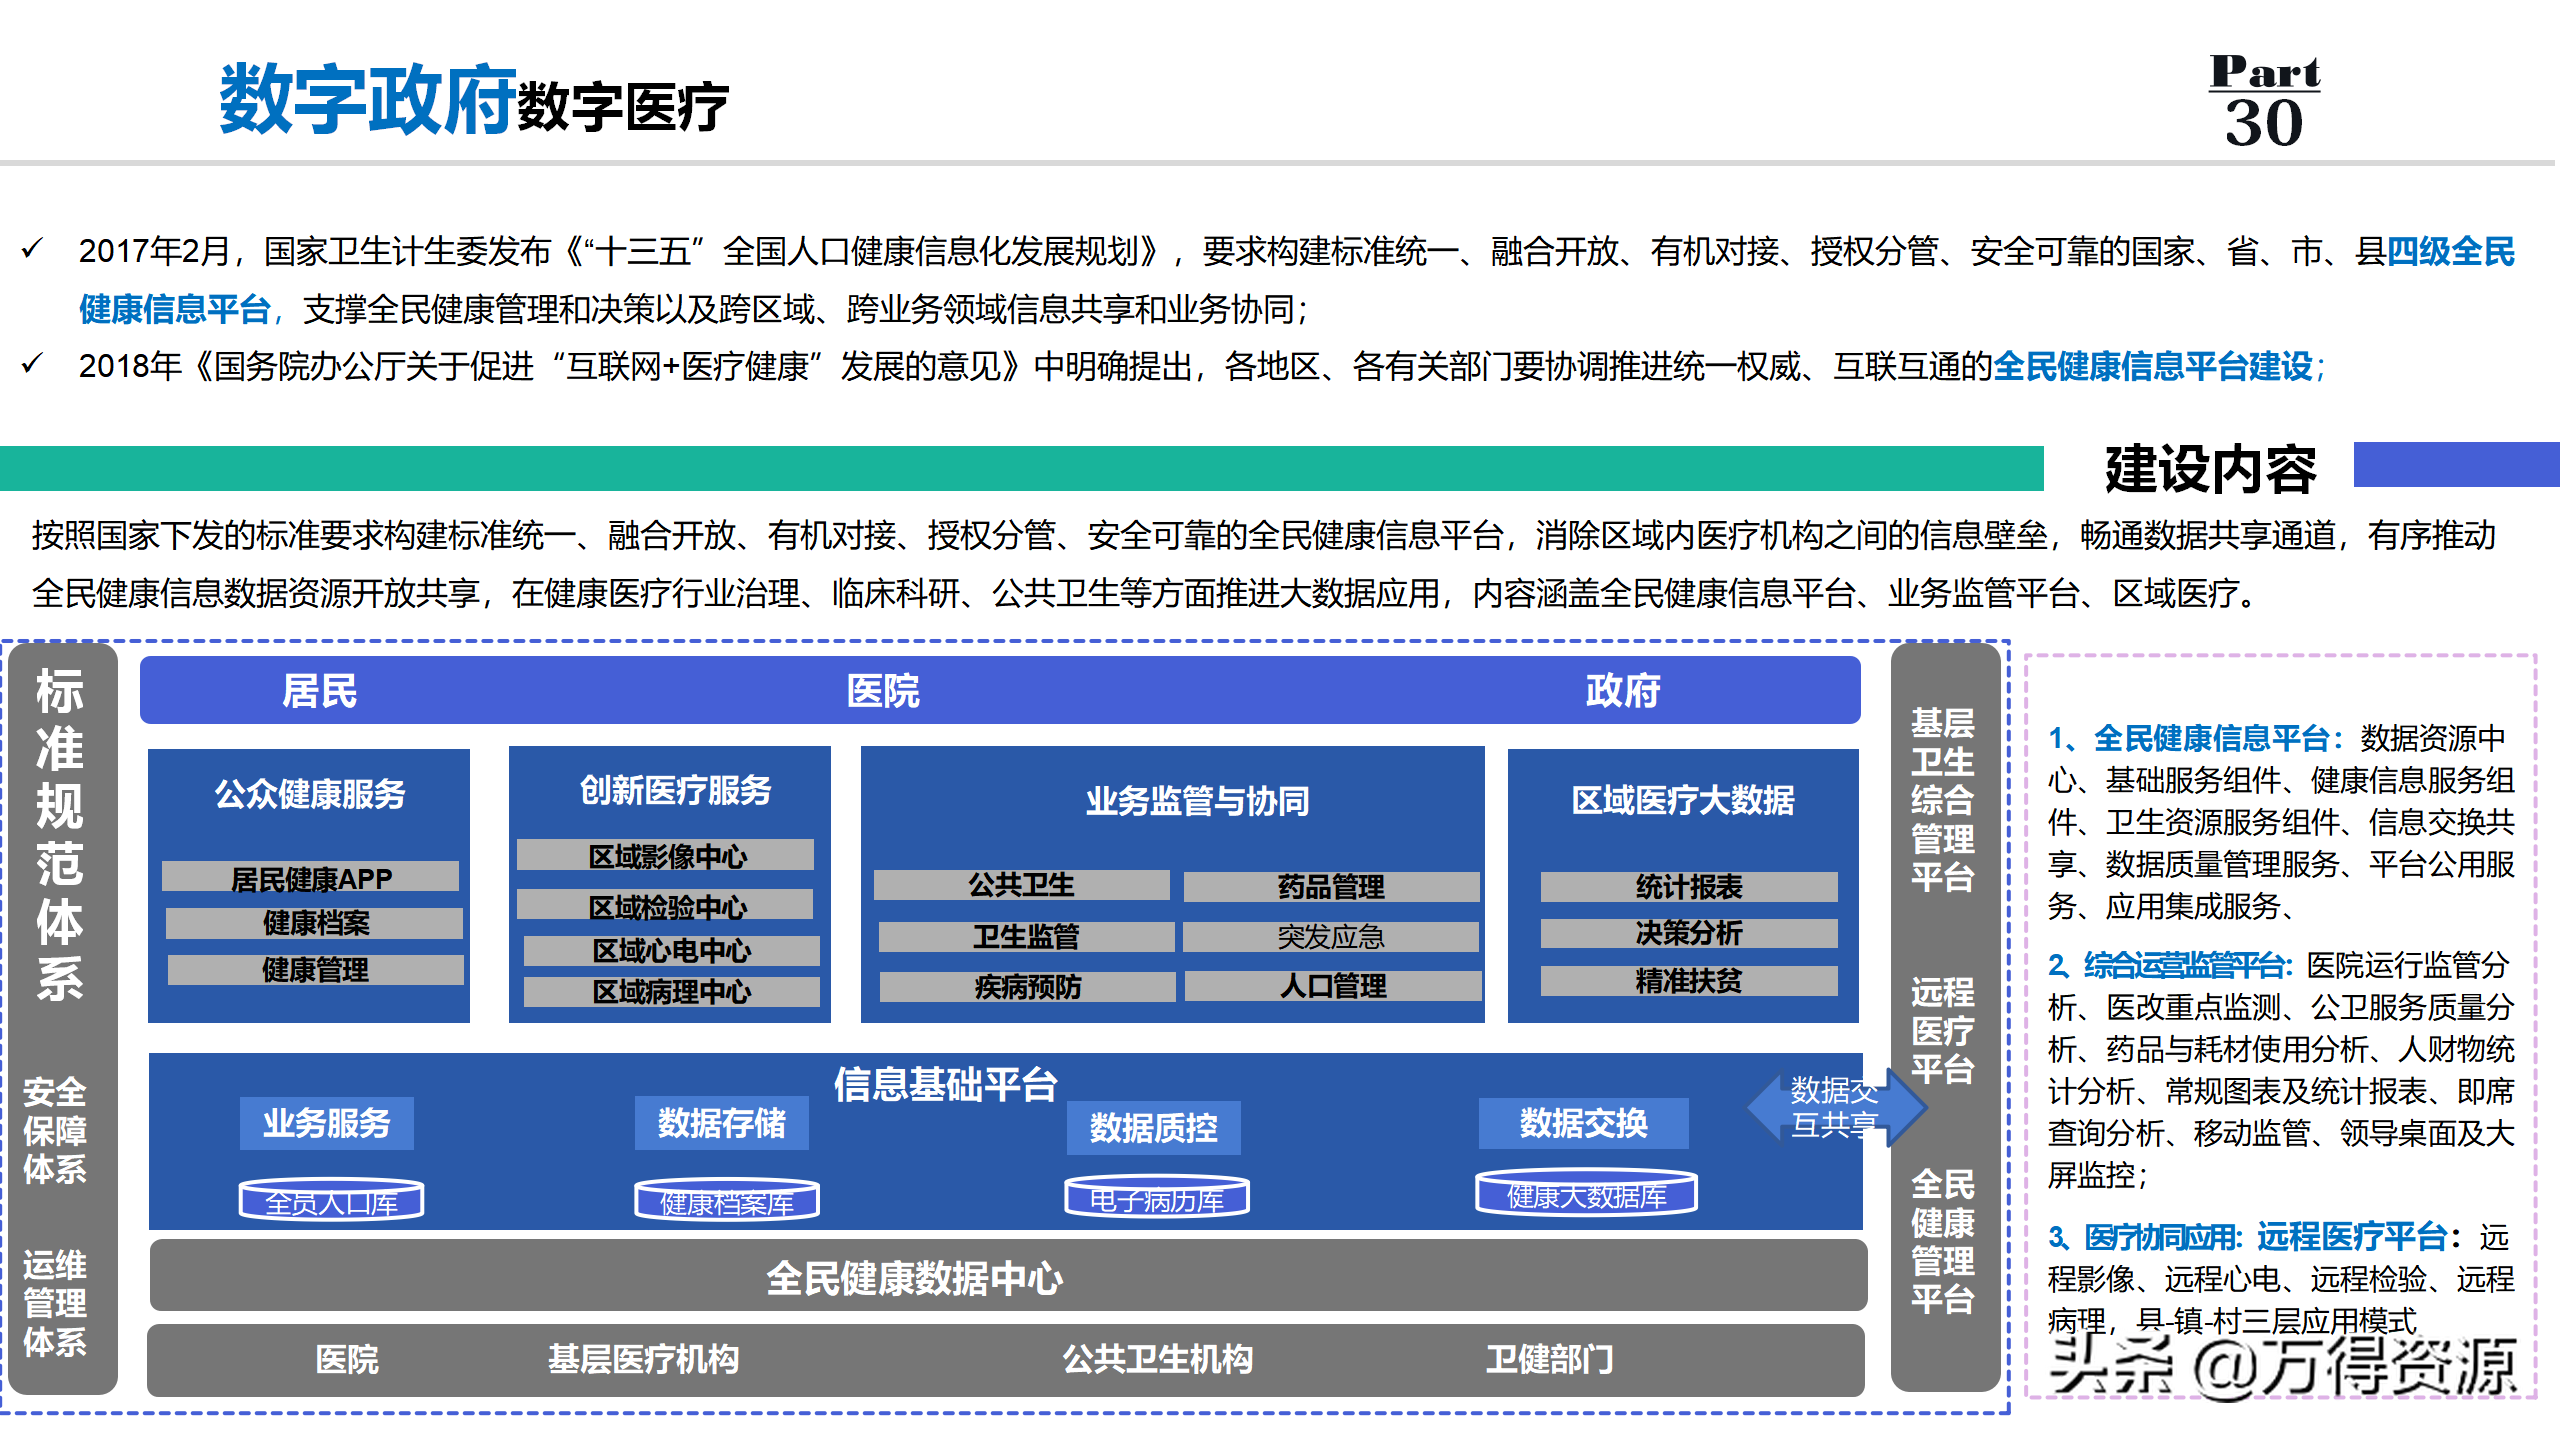Select 医院 in the top blue bar
2560x1440 pixels.
click(883, 691)
